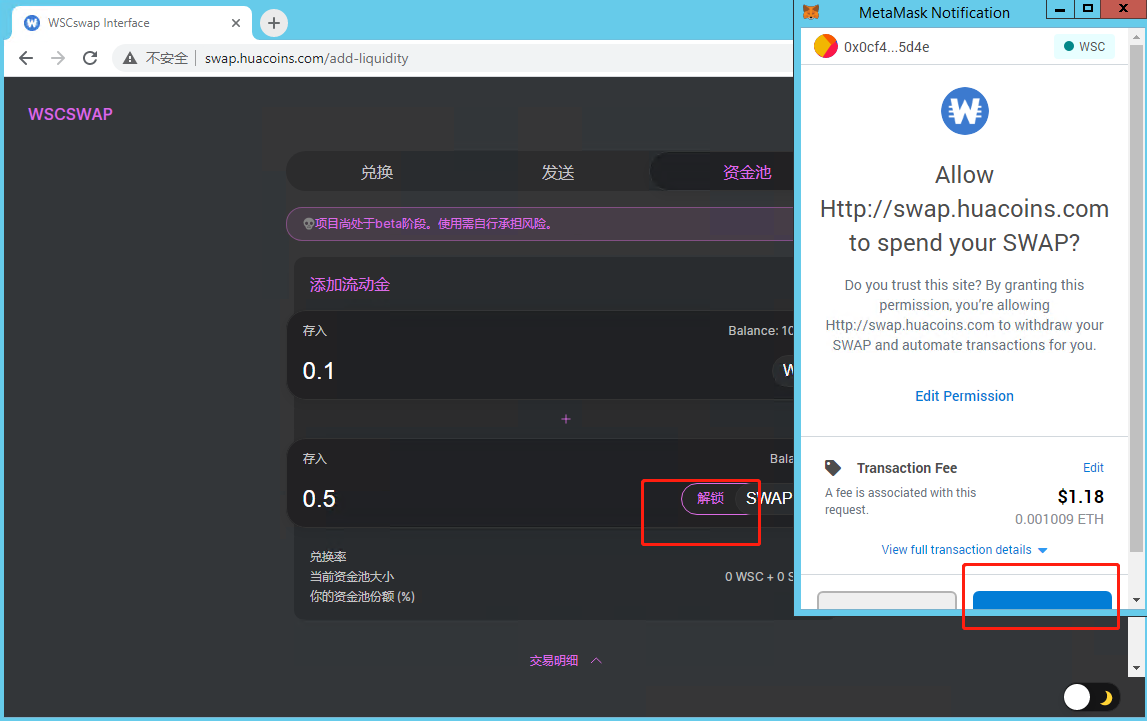This screenshot has width=1147, height=721.
Task: Open the Edit Permission link
Action: (964, 396)
